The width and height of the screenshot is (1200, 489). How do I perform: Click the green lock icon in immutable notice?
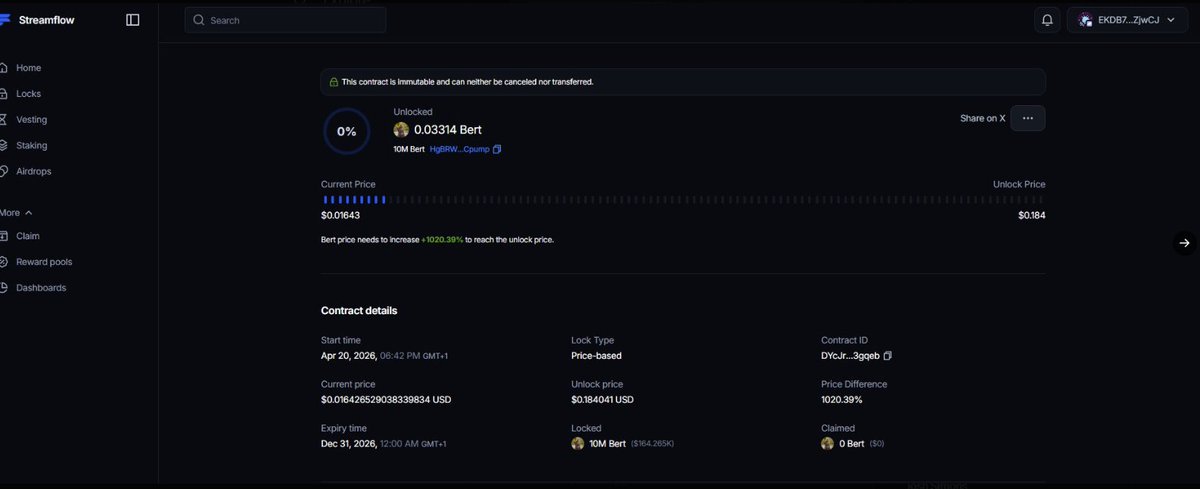point(334,82)
